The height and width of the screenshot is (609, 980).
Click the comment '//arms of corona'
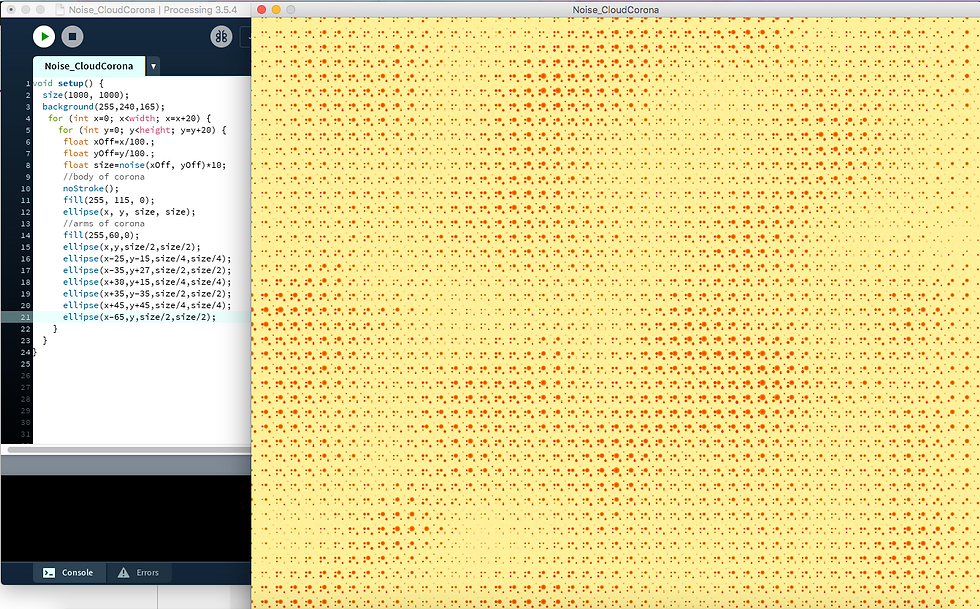pos(104,223)
